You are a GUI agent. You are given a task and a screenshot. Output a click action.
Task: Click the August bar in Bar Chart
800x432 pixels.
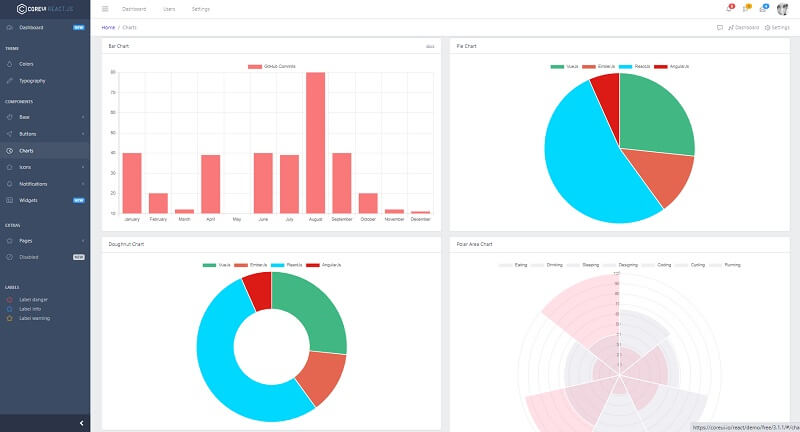(x=315, y=142)
